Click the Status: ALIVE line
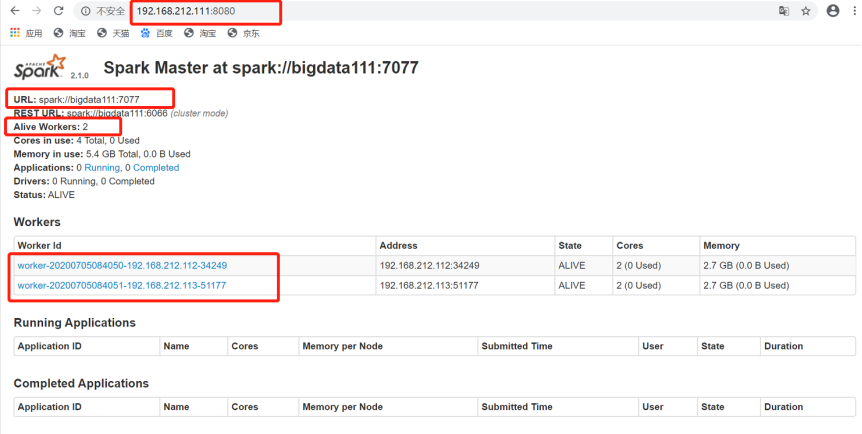Screen dimensions: 862x434 pyautogui.click(x=44, y=195)
